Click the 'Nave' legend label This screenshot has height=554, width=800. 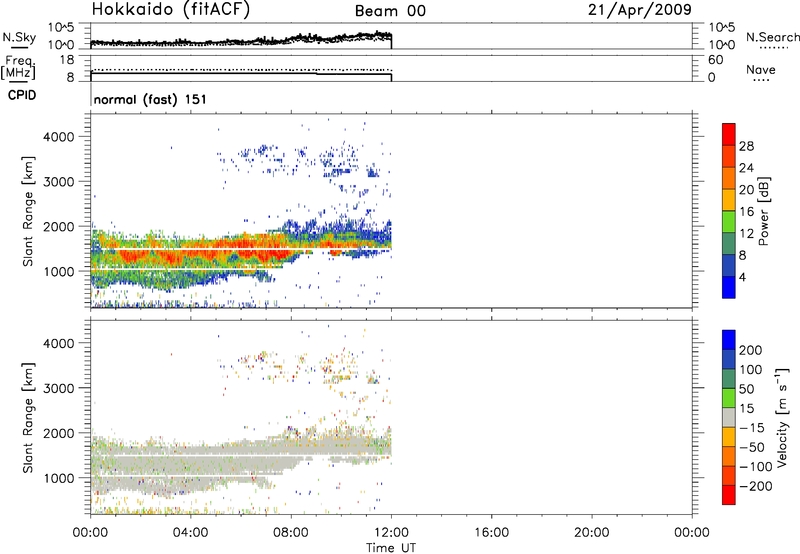(x=760, y=70)
